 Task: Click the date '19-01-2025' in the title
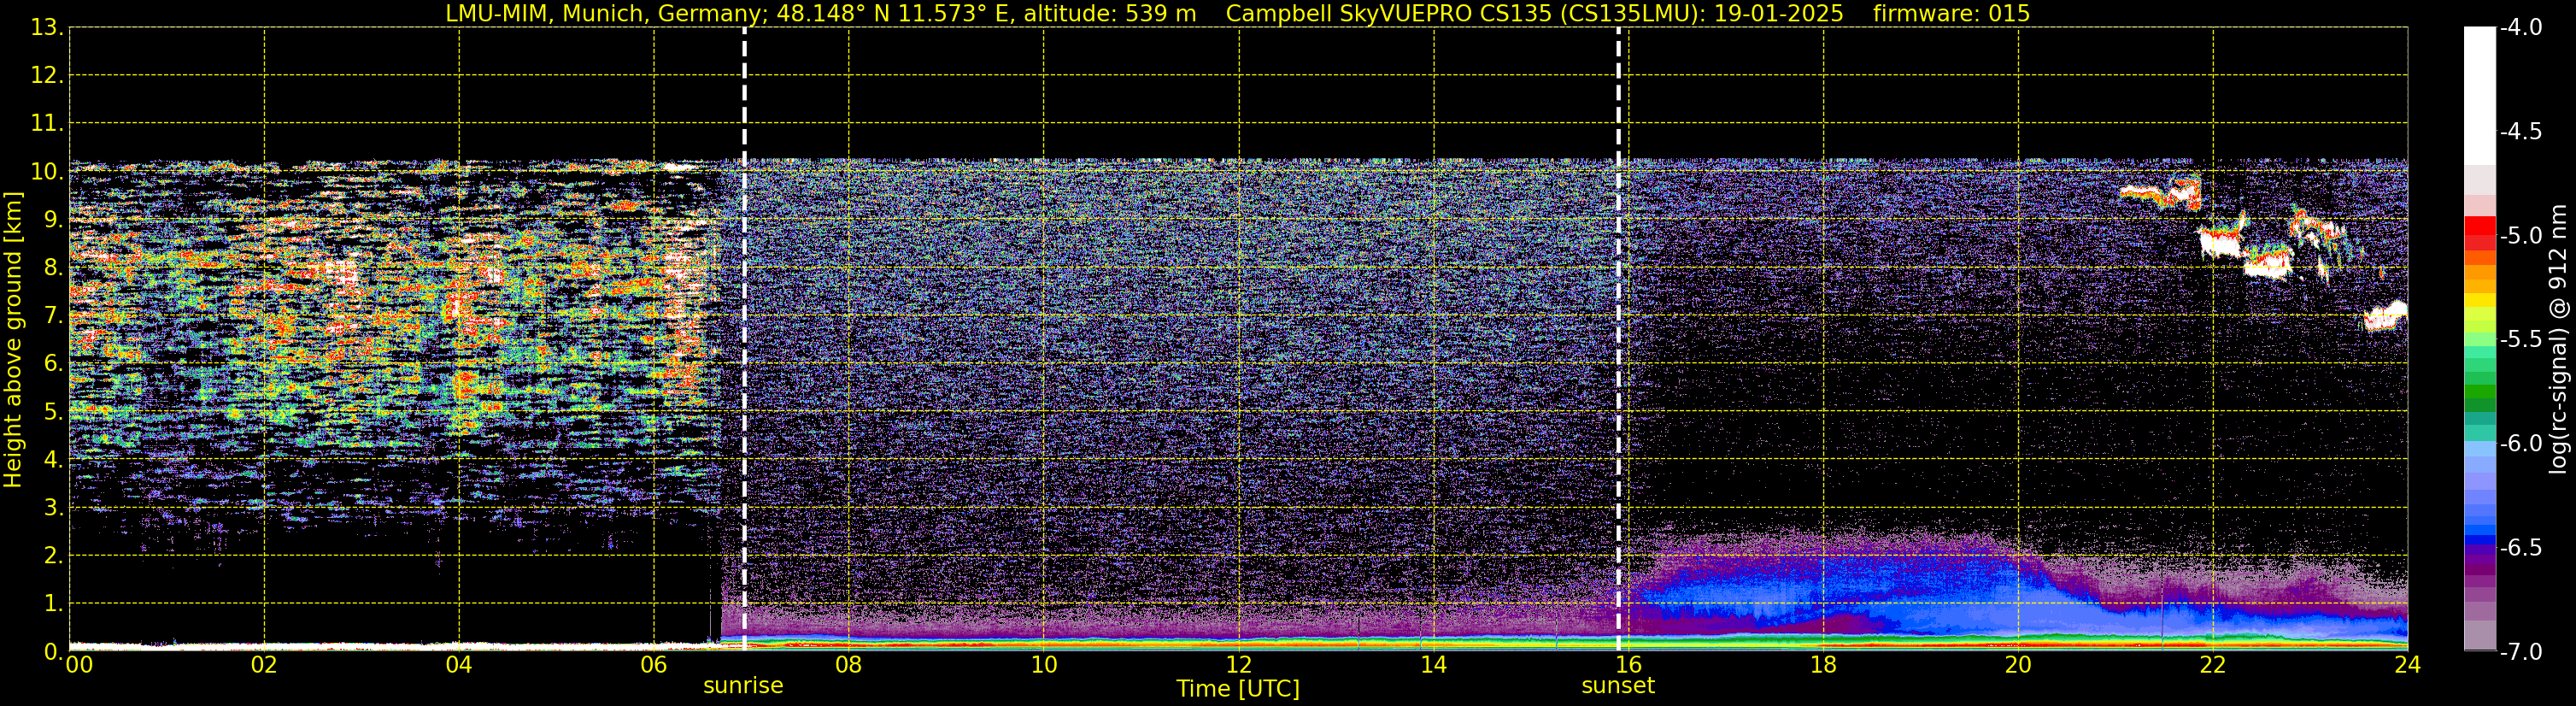pos(1780,13)
